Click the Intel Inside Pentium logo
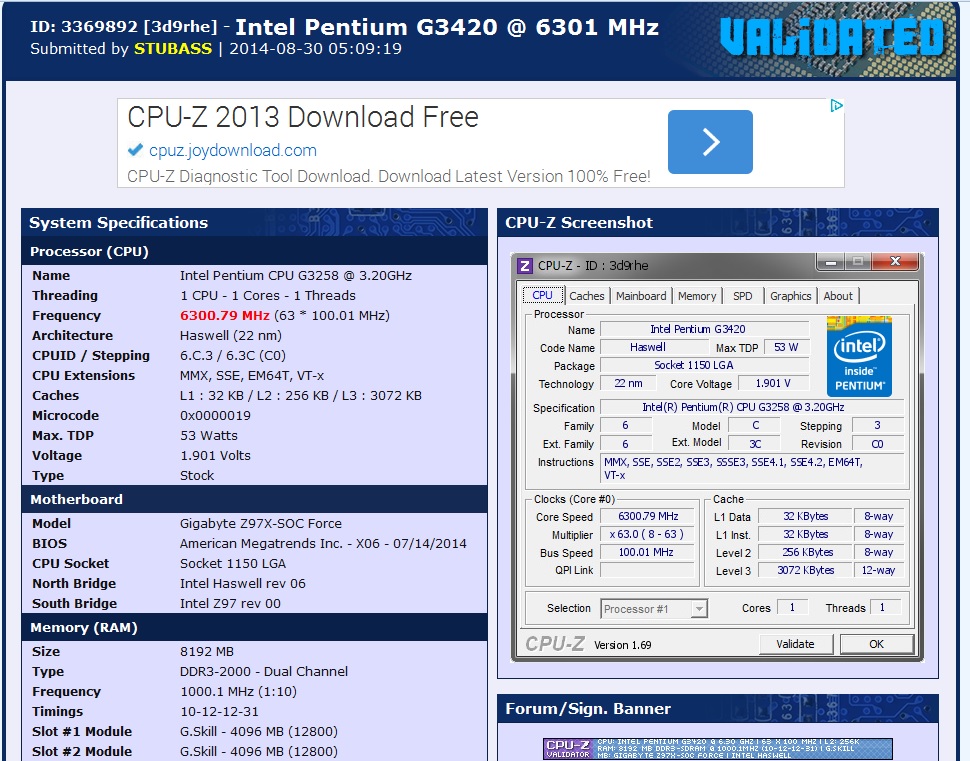 [x=859, y=356]
